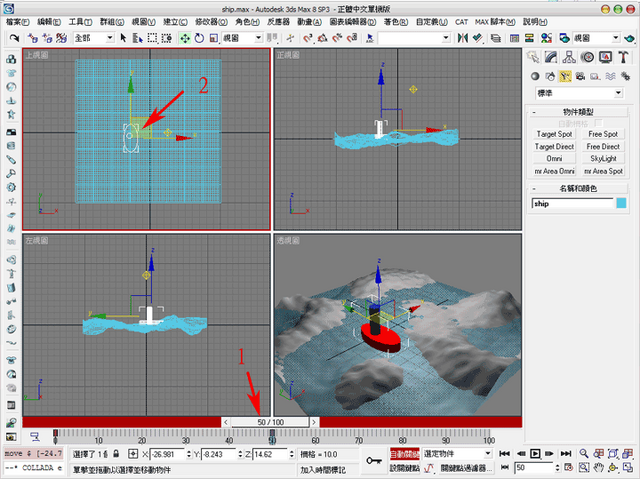640x479 pixels.
Task: Click the Mirror tool icon
Action: coord(462,38)
